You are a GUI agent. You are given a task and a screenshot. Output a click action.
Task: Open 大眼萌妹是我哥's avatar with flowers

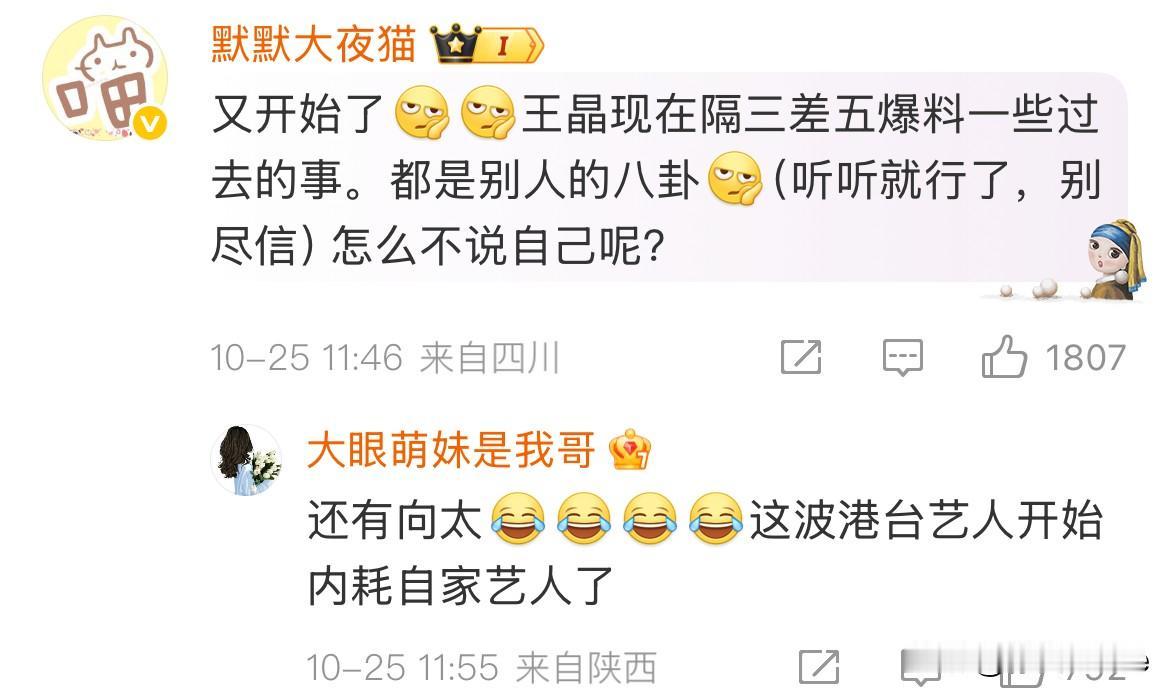coord(246,460)
